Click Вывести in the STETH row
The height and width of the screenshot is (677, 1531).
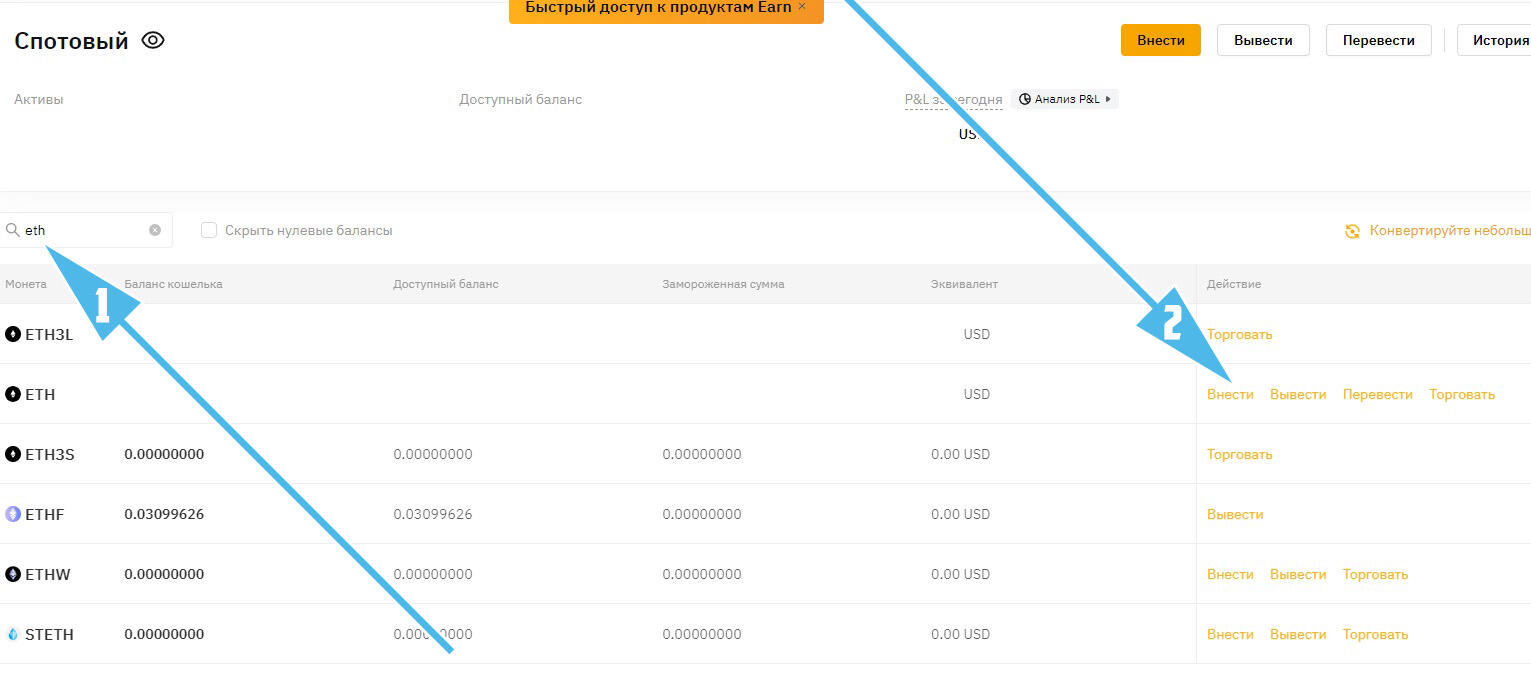pos(1298,634)
